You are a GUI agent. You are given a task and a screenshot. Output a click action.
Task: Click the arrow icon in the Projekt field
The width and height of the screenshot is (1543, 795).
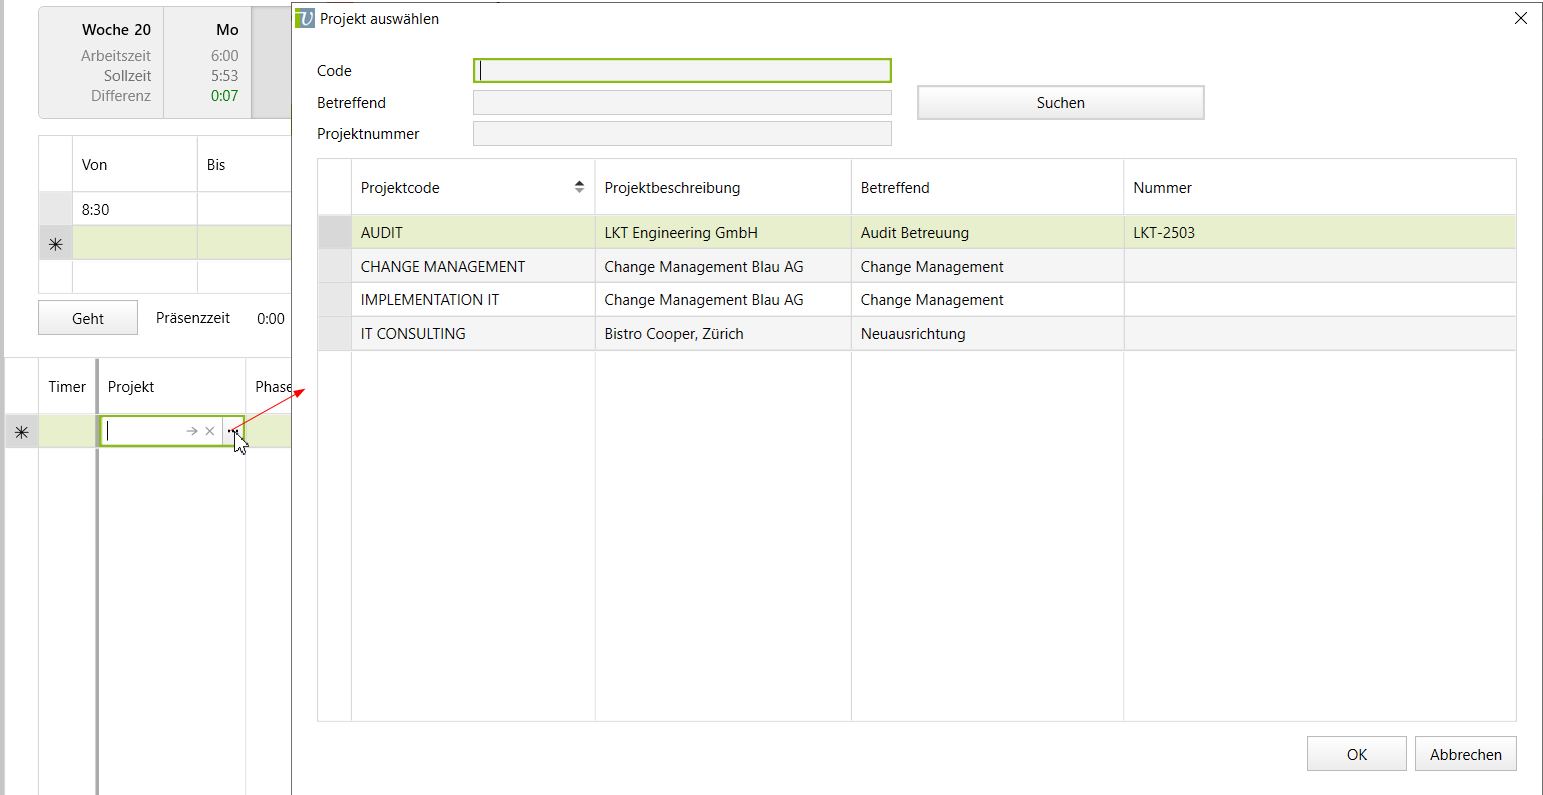(x=191, y=431)
